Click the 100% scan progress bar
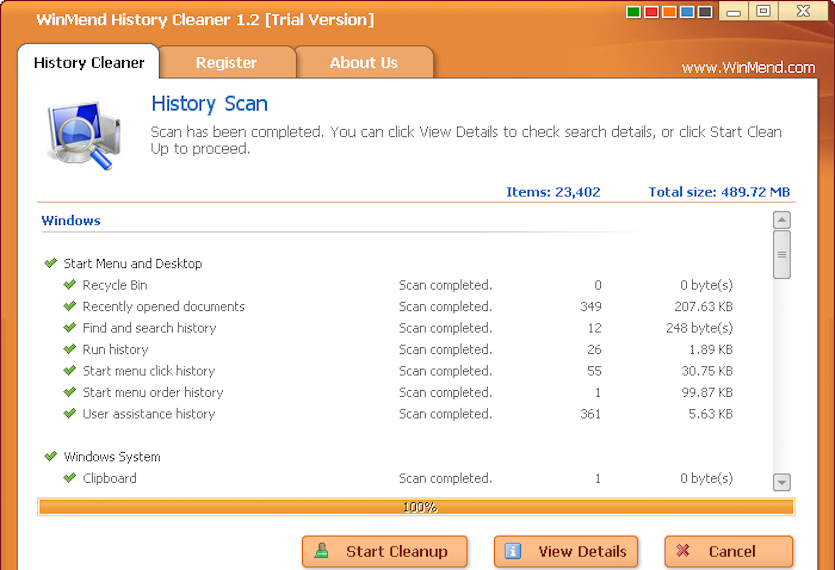 tap(416, 507)
